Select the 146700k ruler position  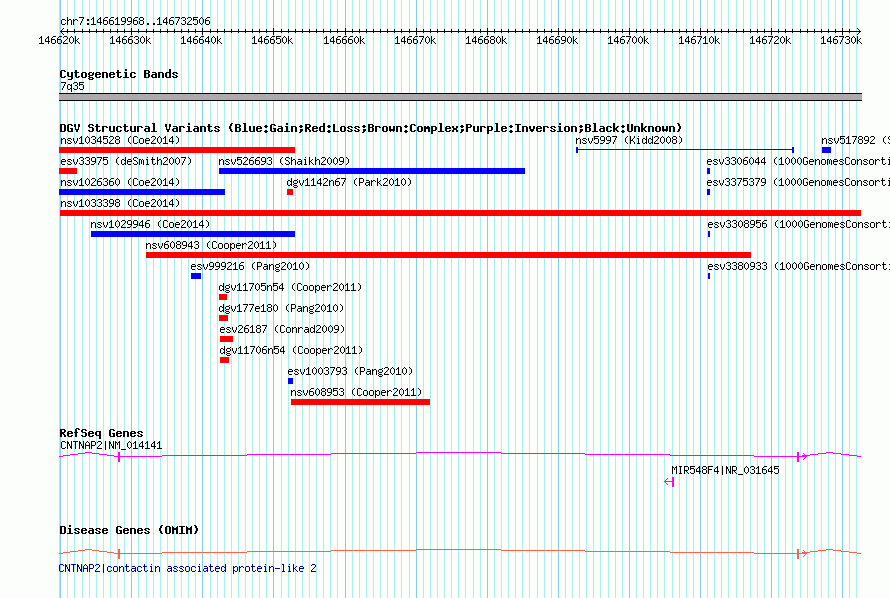628,40
